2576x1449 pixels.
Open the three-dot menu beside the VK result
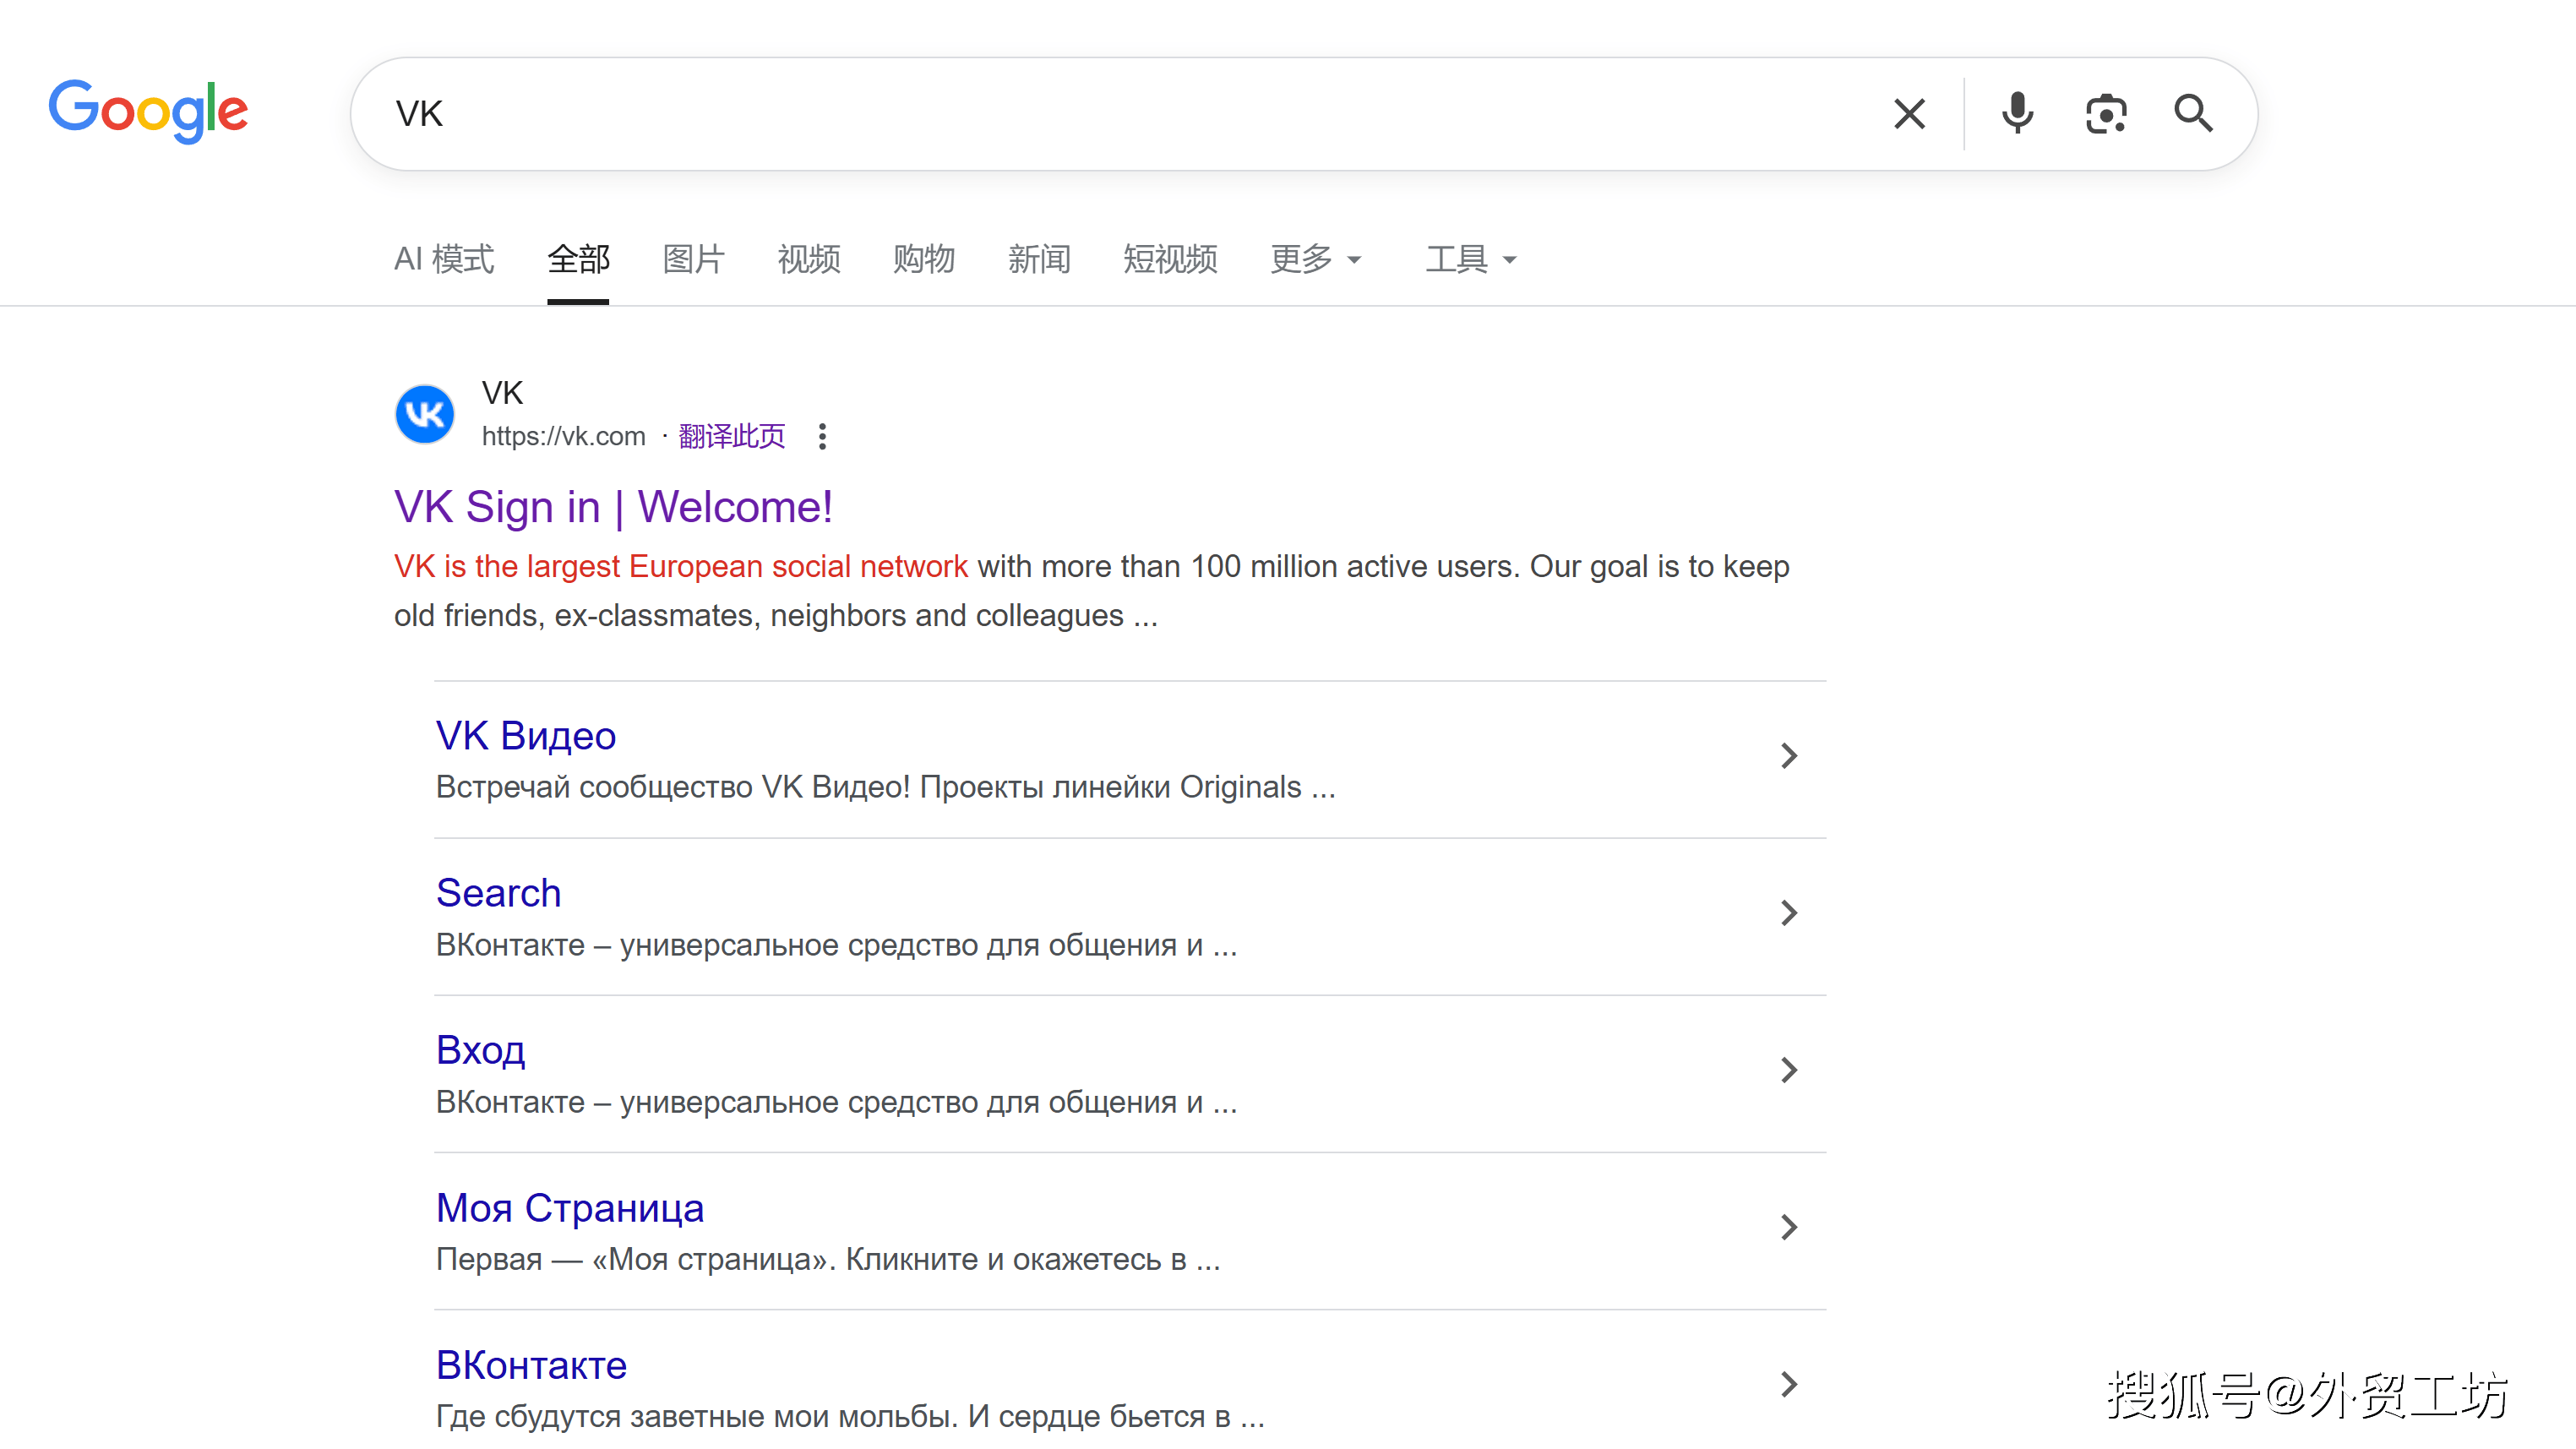click(822, 436)
